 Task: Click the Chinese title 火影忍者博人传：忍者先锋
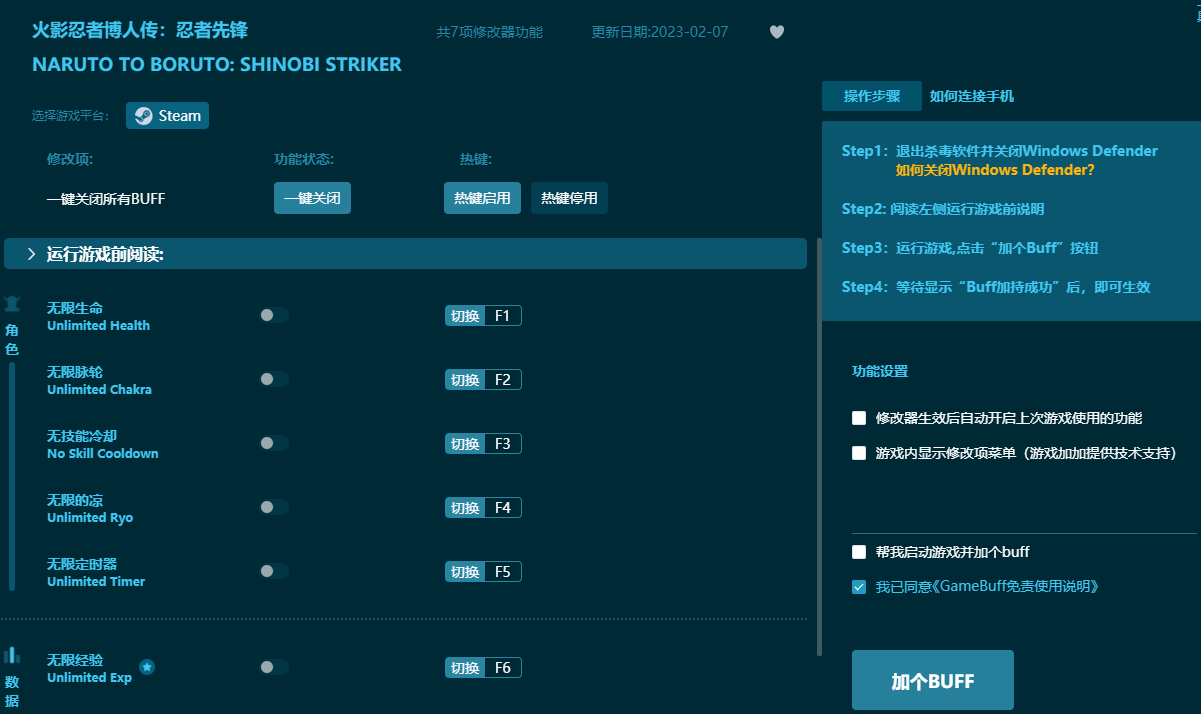pos(140,30)
